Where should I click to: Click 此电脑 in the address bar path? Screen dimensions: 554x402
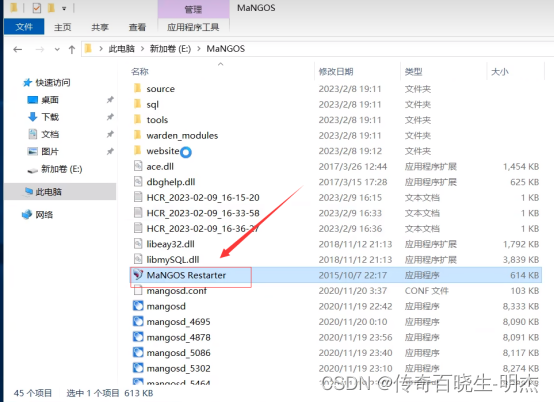coord(122,49)
